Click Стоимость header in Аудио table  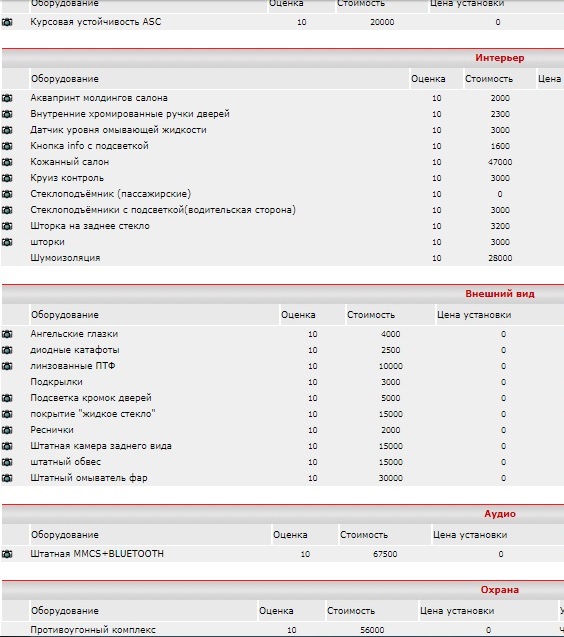coord(364,535)
